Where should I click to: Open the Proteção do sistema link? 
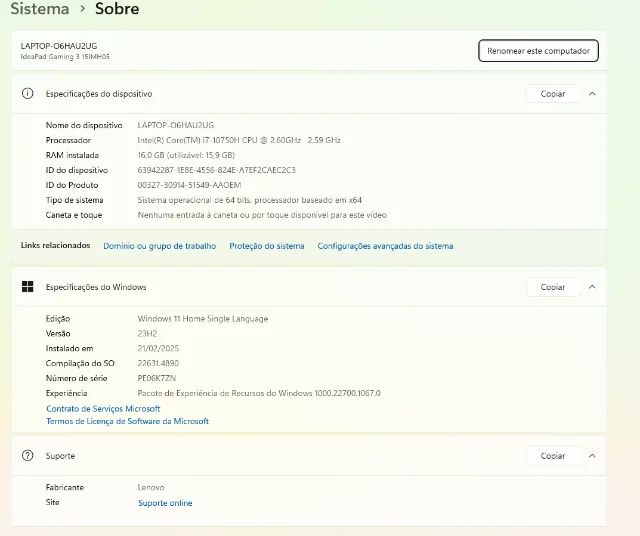pyautogui.click(x=266, y=246)
